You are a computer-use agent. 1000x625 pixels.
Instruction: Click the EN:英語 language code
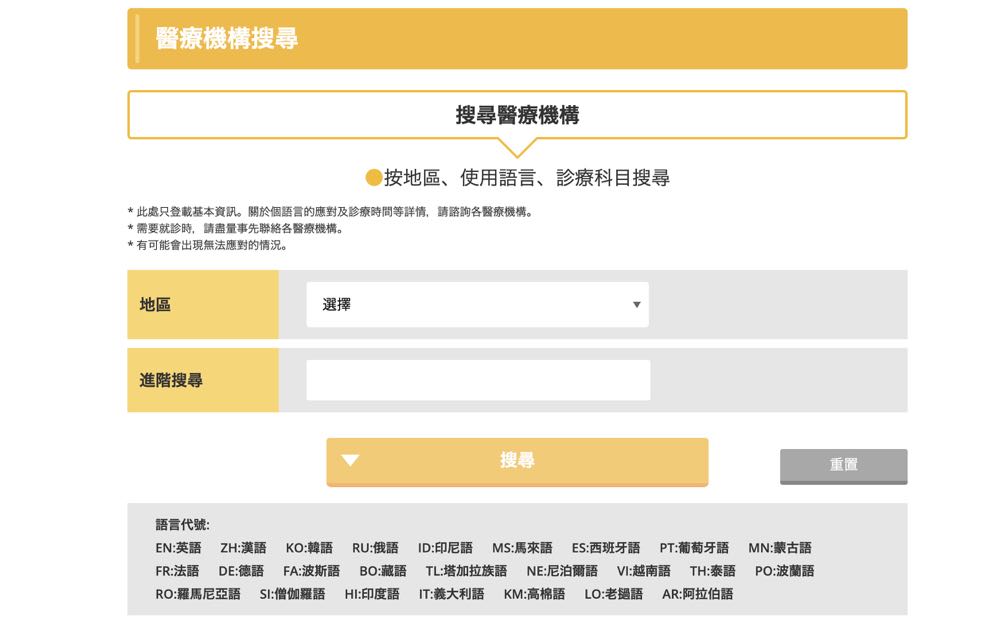point(178,548)
